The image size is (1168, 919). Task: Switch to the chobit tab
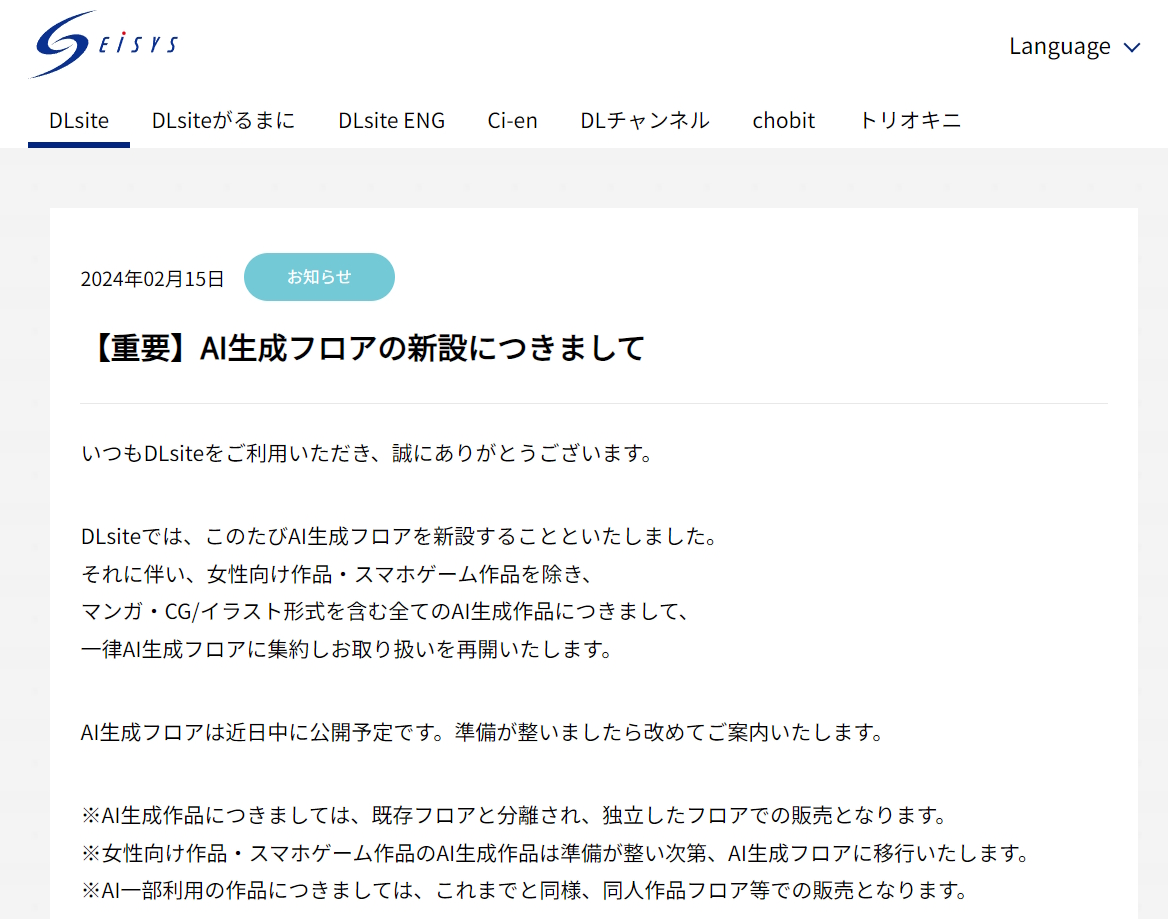coord(784,119)
